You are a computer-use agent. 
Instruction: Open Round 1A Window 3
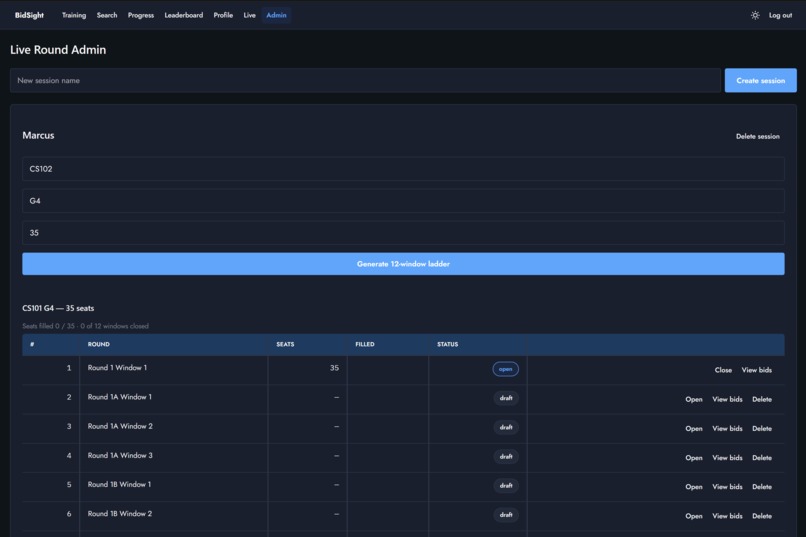tap(693, 458)
